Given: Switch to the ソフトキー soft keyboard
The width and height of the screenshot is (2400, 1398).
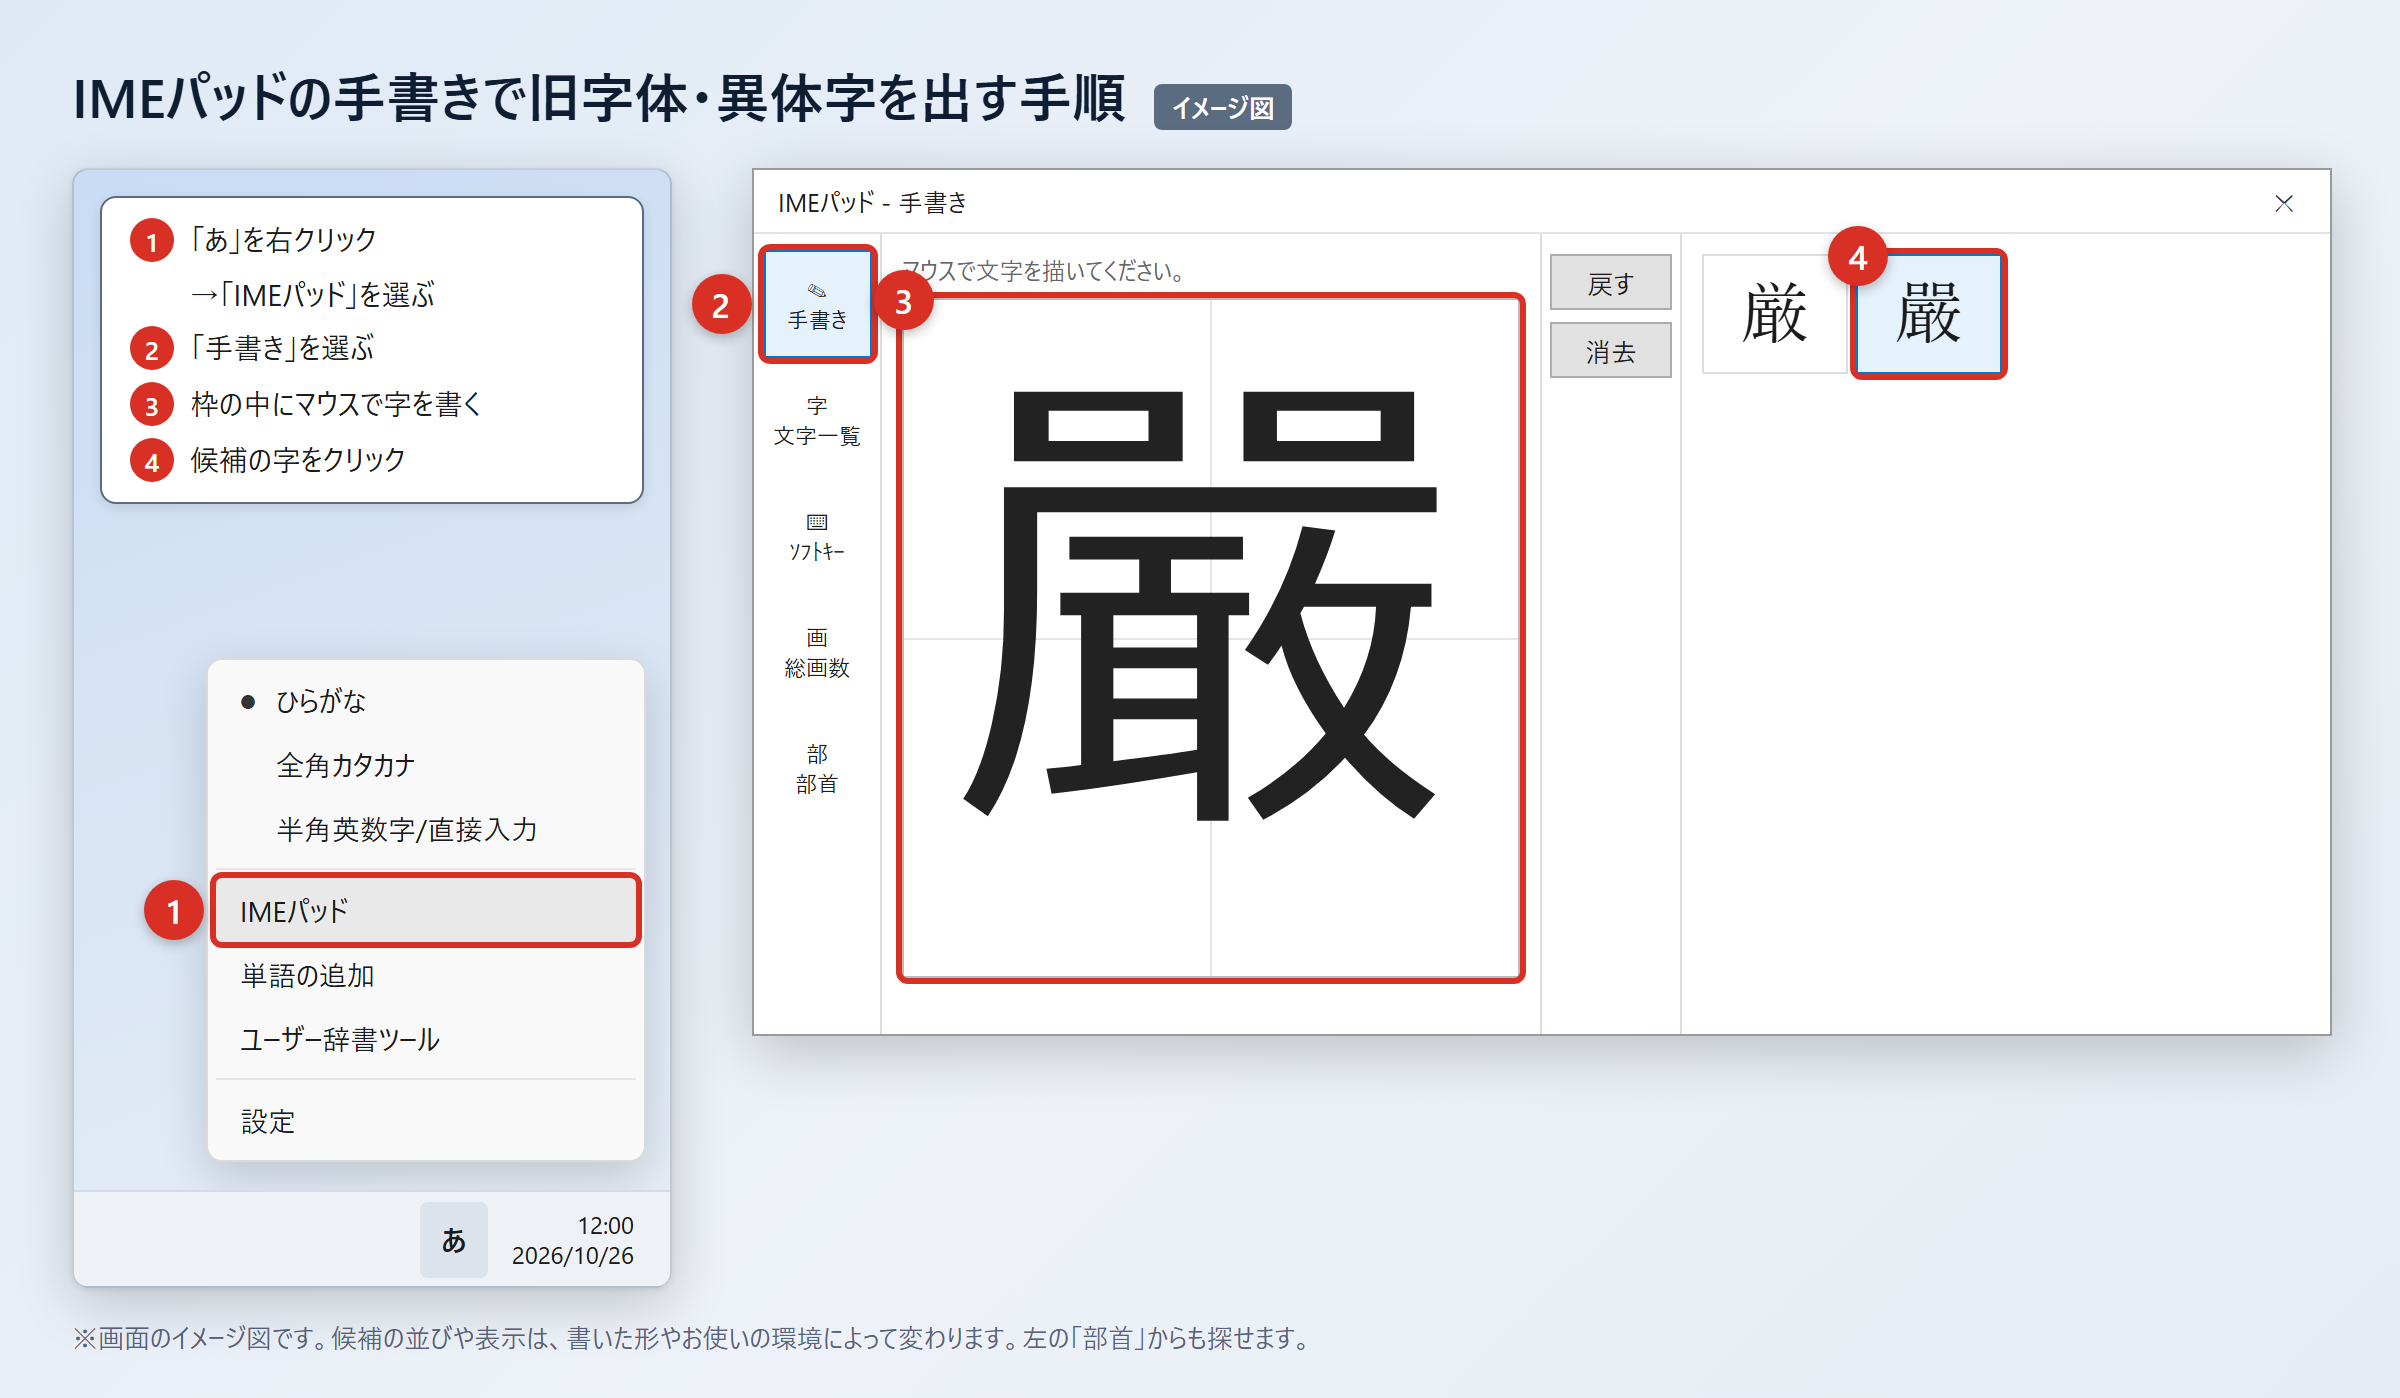Looking at the screenshot, I should pyautogui.click(x=817, y=537).
